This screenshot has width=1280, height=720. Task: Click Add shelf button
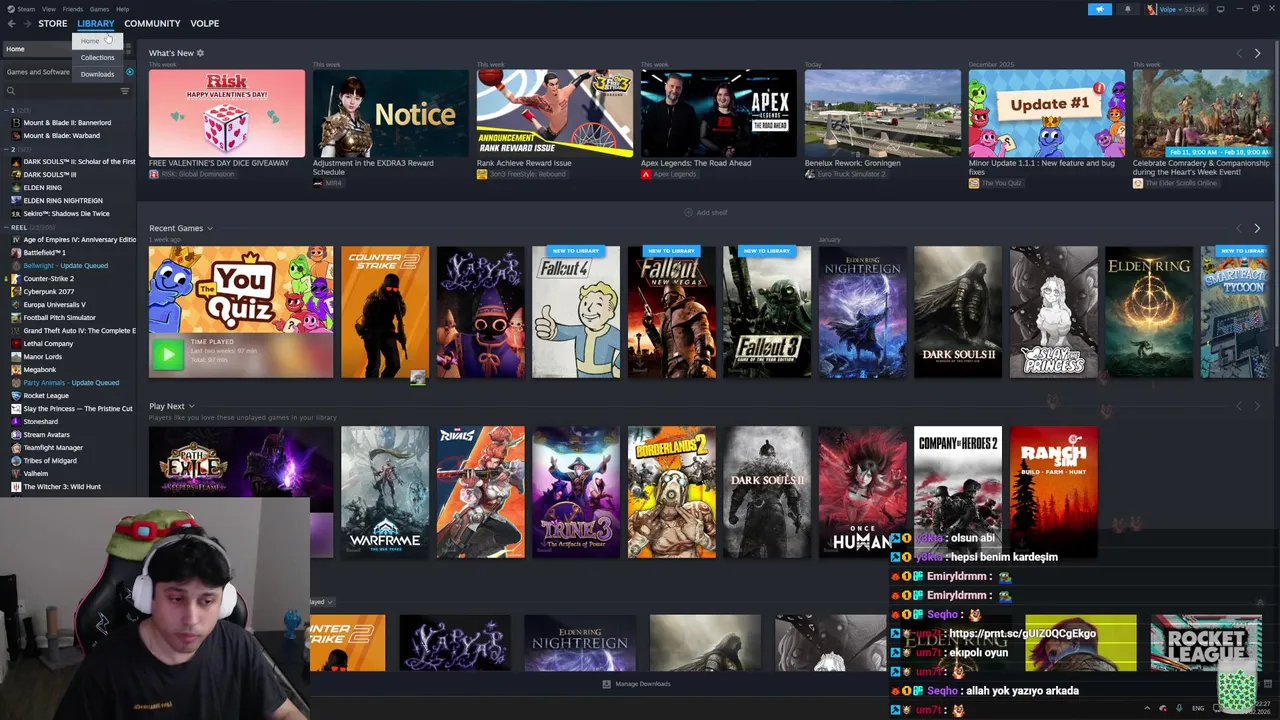pos(706,213)
